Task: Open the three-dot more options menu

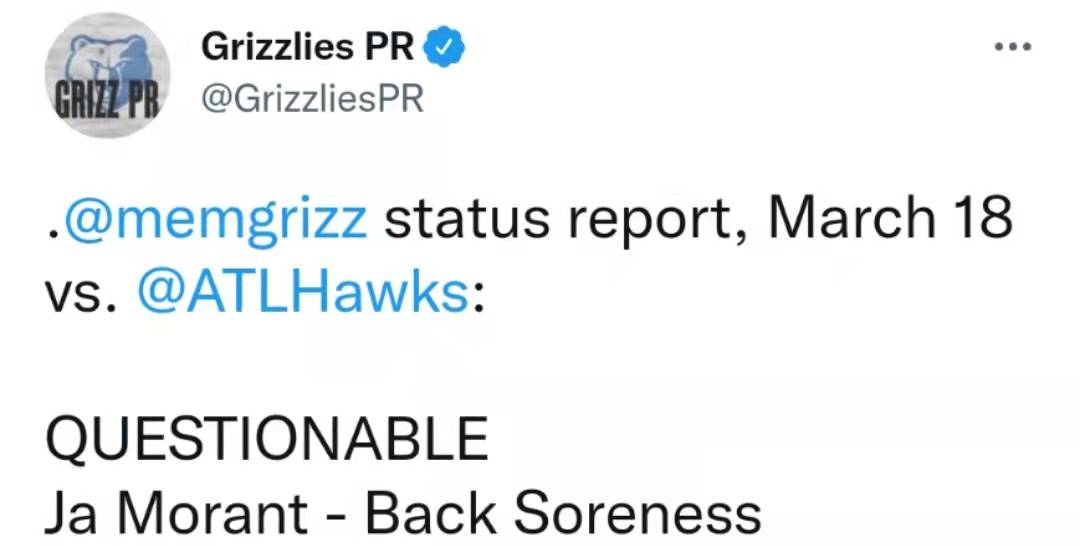Action: (x=1013, y=47)
